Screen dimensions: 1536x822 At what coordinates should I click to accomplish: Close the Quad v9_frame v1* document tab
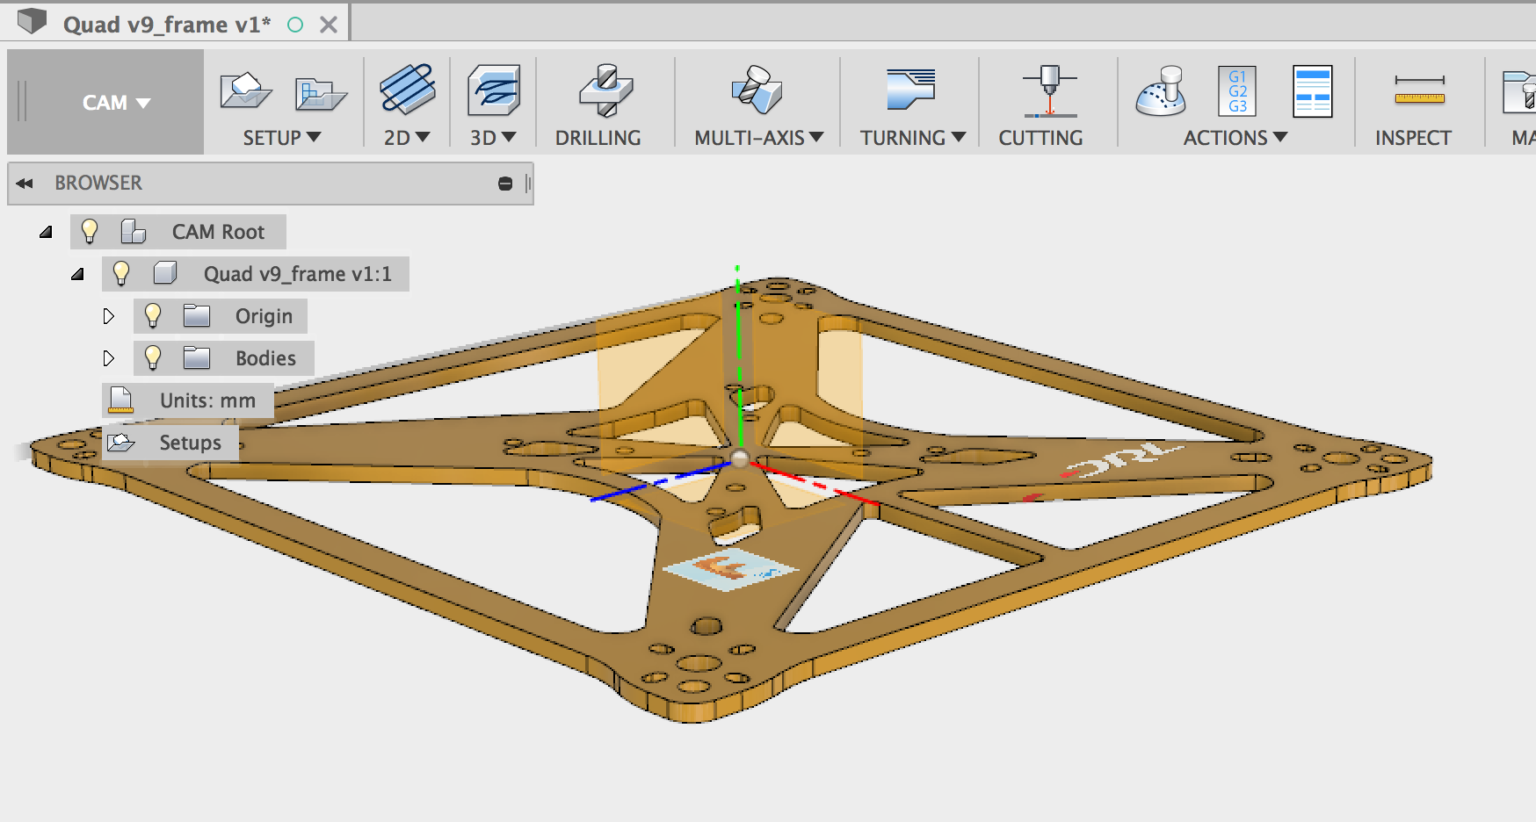pos(328,24)
